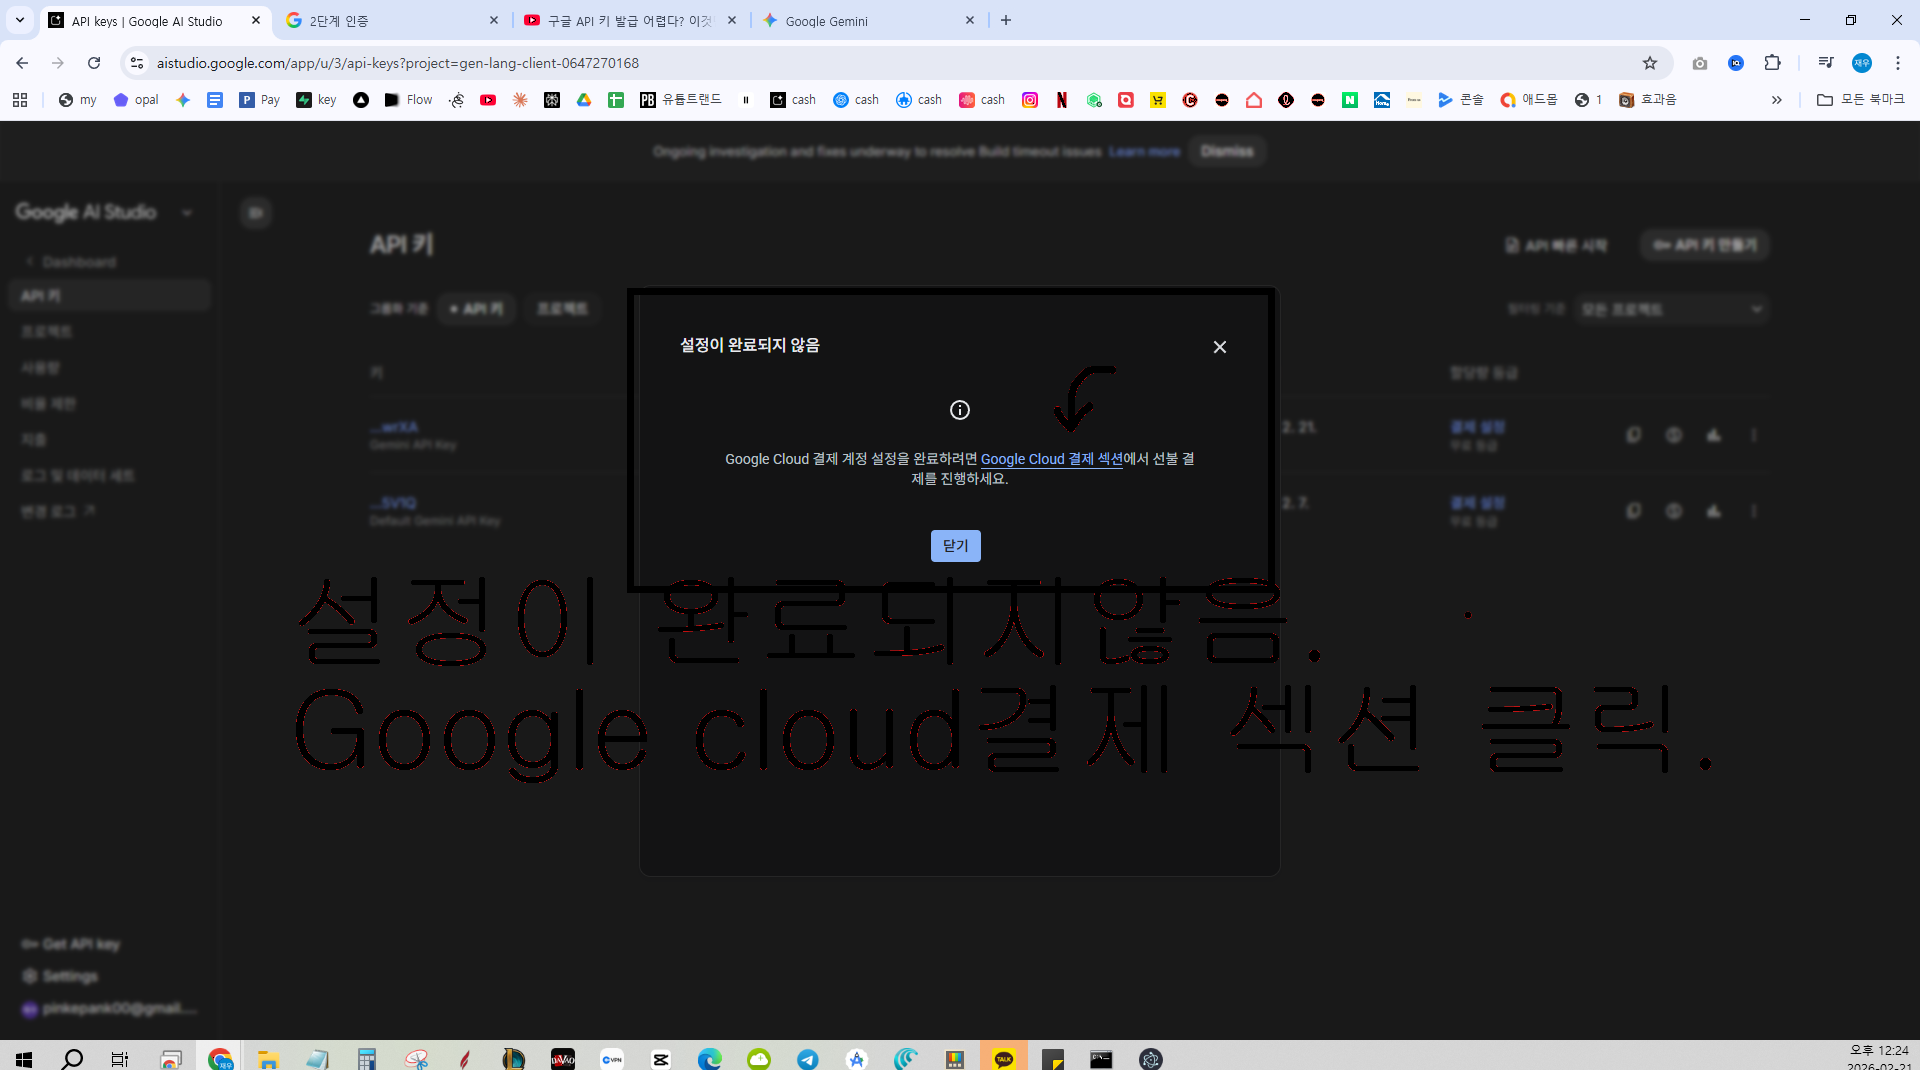Click the camera screenshot extension icon

click(x=1700, y=63)
